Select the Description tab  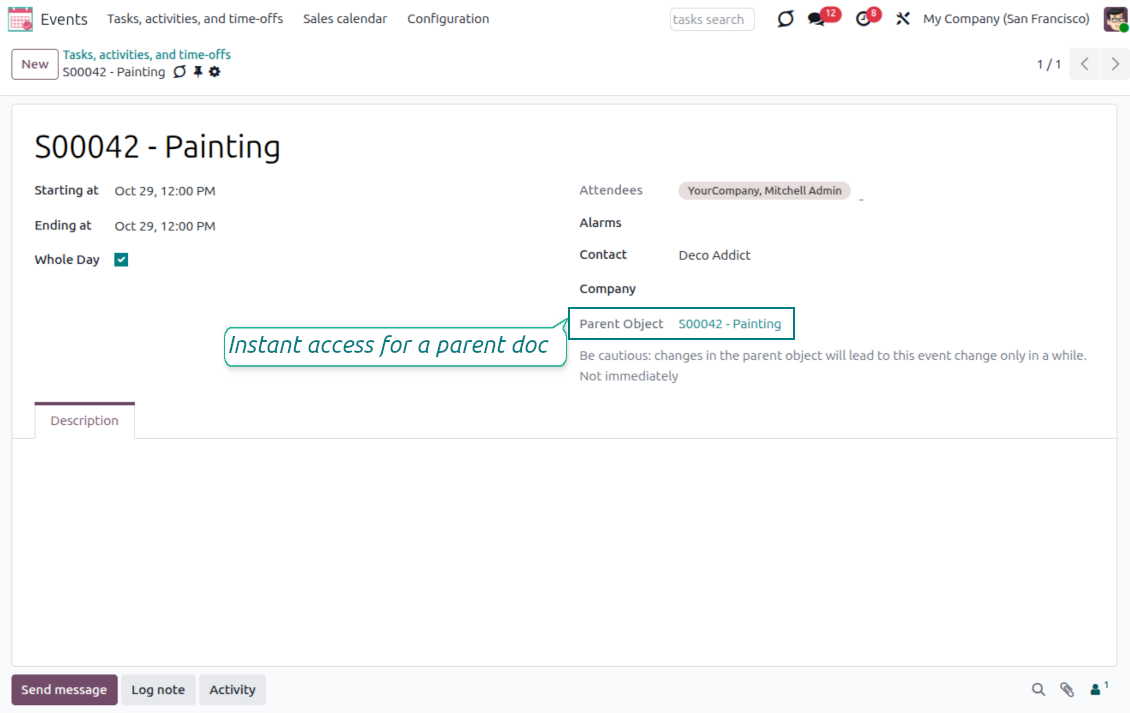[x=85, y=421]
